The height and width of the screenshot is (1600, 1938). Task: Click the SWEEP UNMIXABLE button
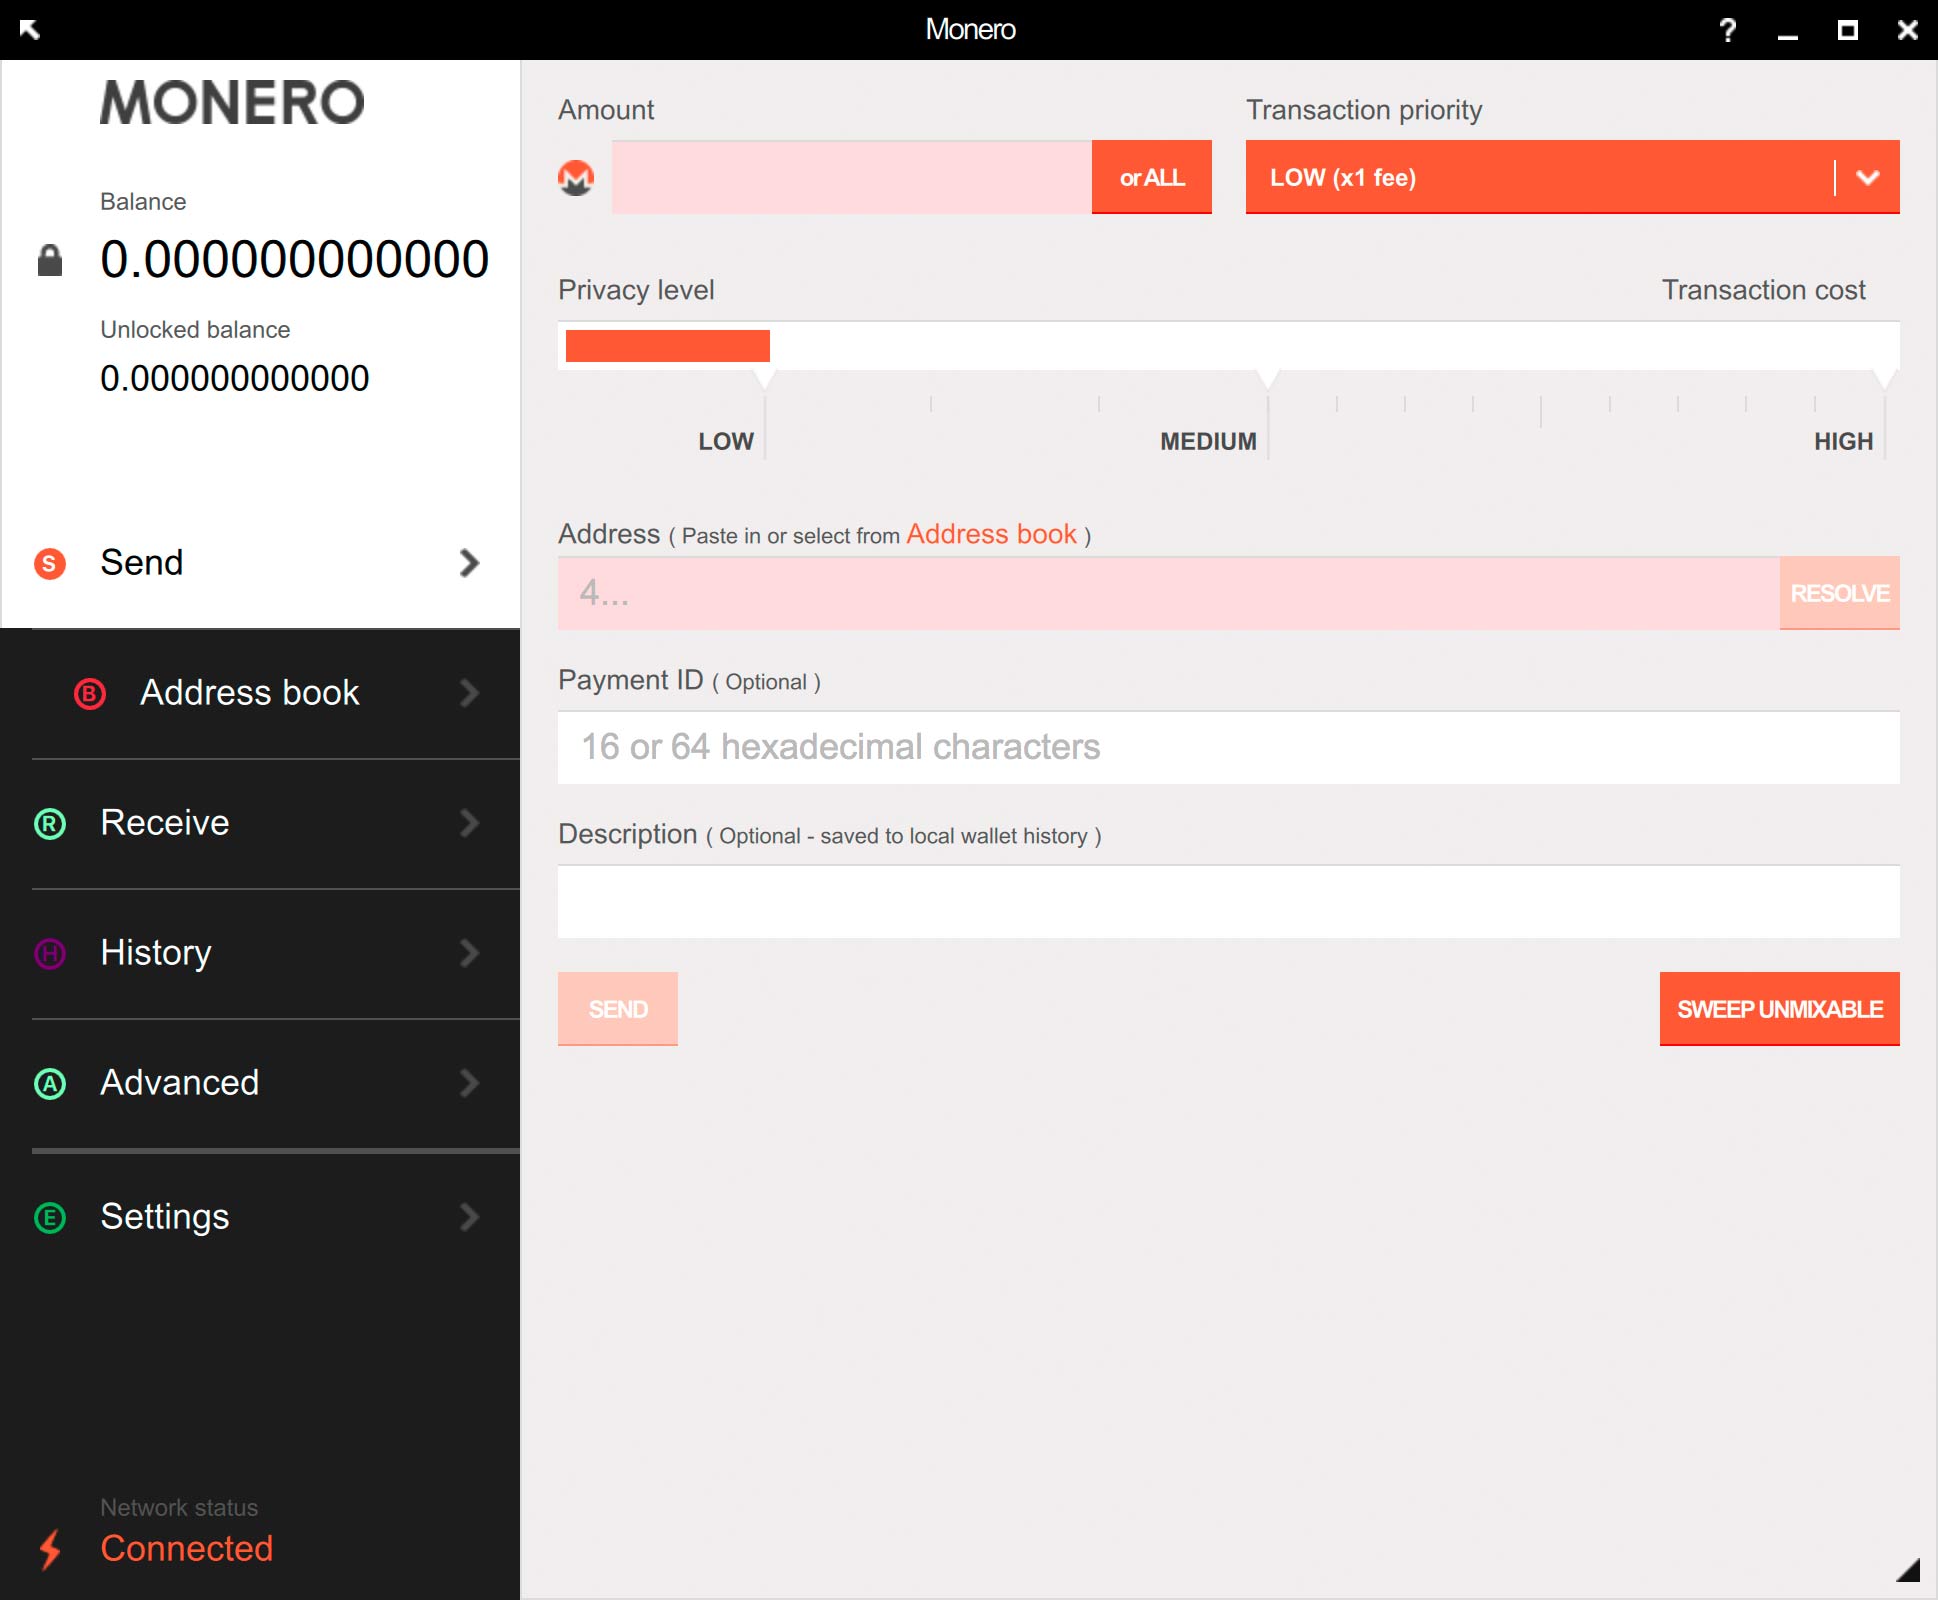pyautogui.click(x=1777, y=1011)
